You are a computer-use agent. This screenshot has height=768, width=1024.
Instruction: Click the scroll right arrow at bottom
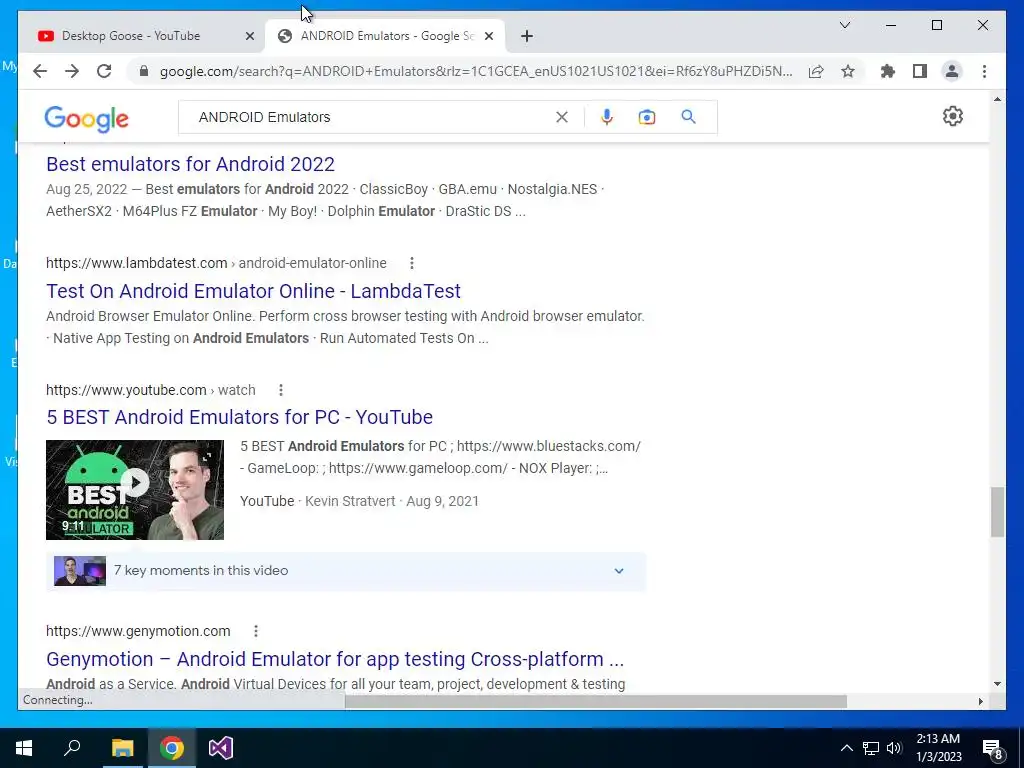coord(980,701)
